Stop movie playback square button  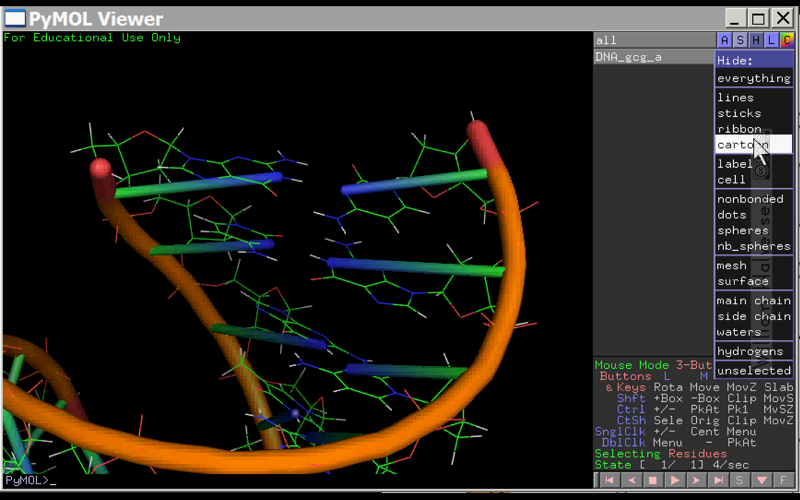click(653, 480)
